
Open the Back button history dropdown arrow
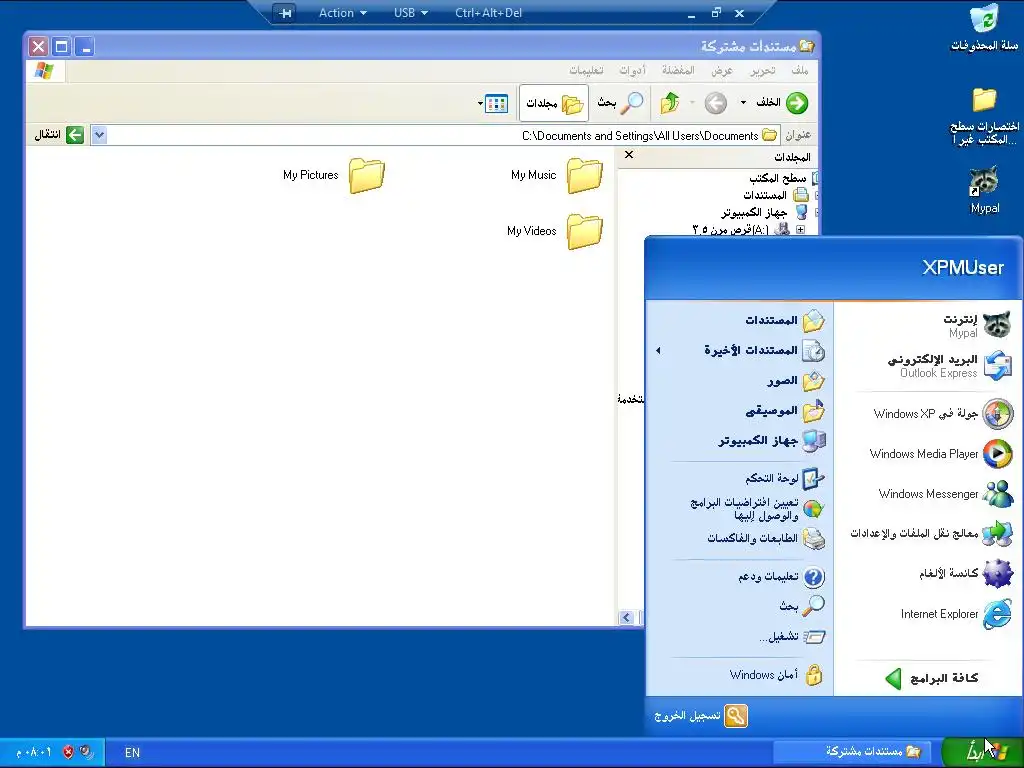(x=743, y=103)
